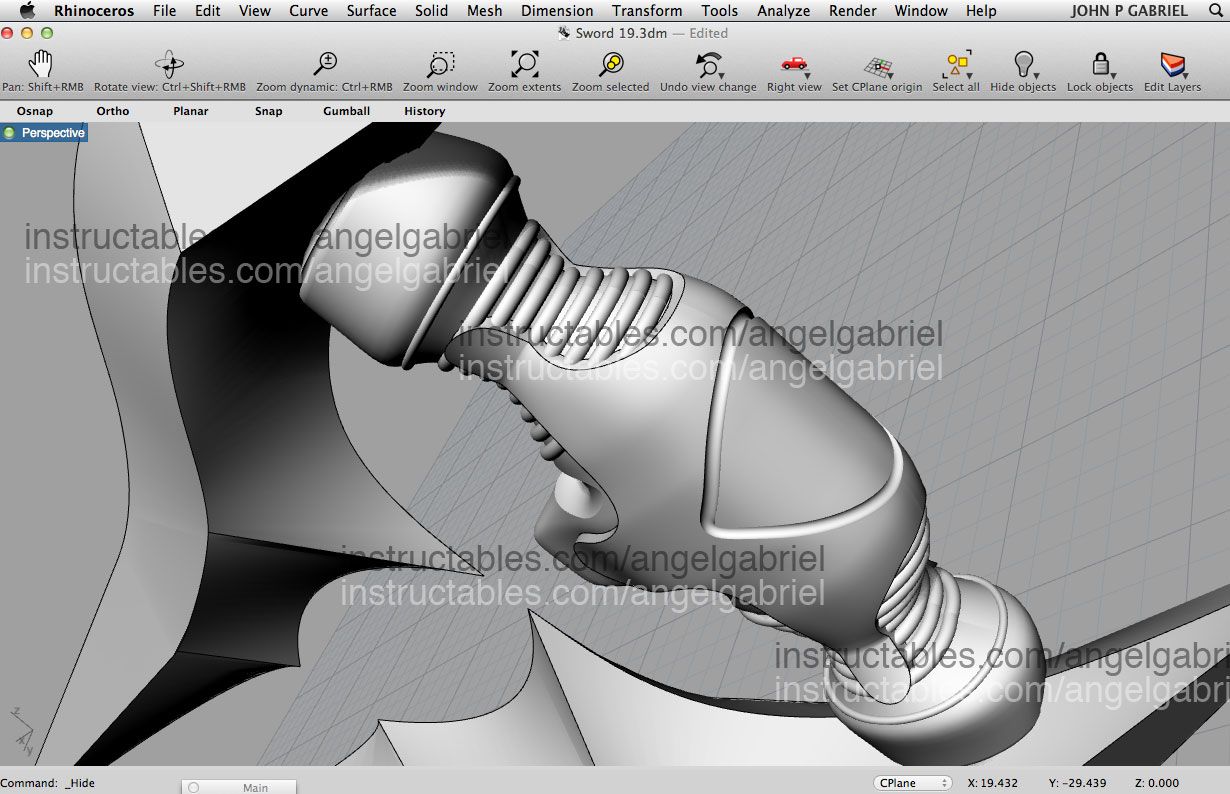Click the Select all icon
The height and width of the screenshot is (794, 1230).
click(955, 66)
